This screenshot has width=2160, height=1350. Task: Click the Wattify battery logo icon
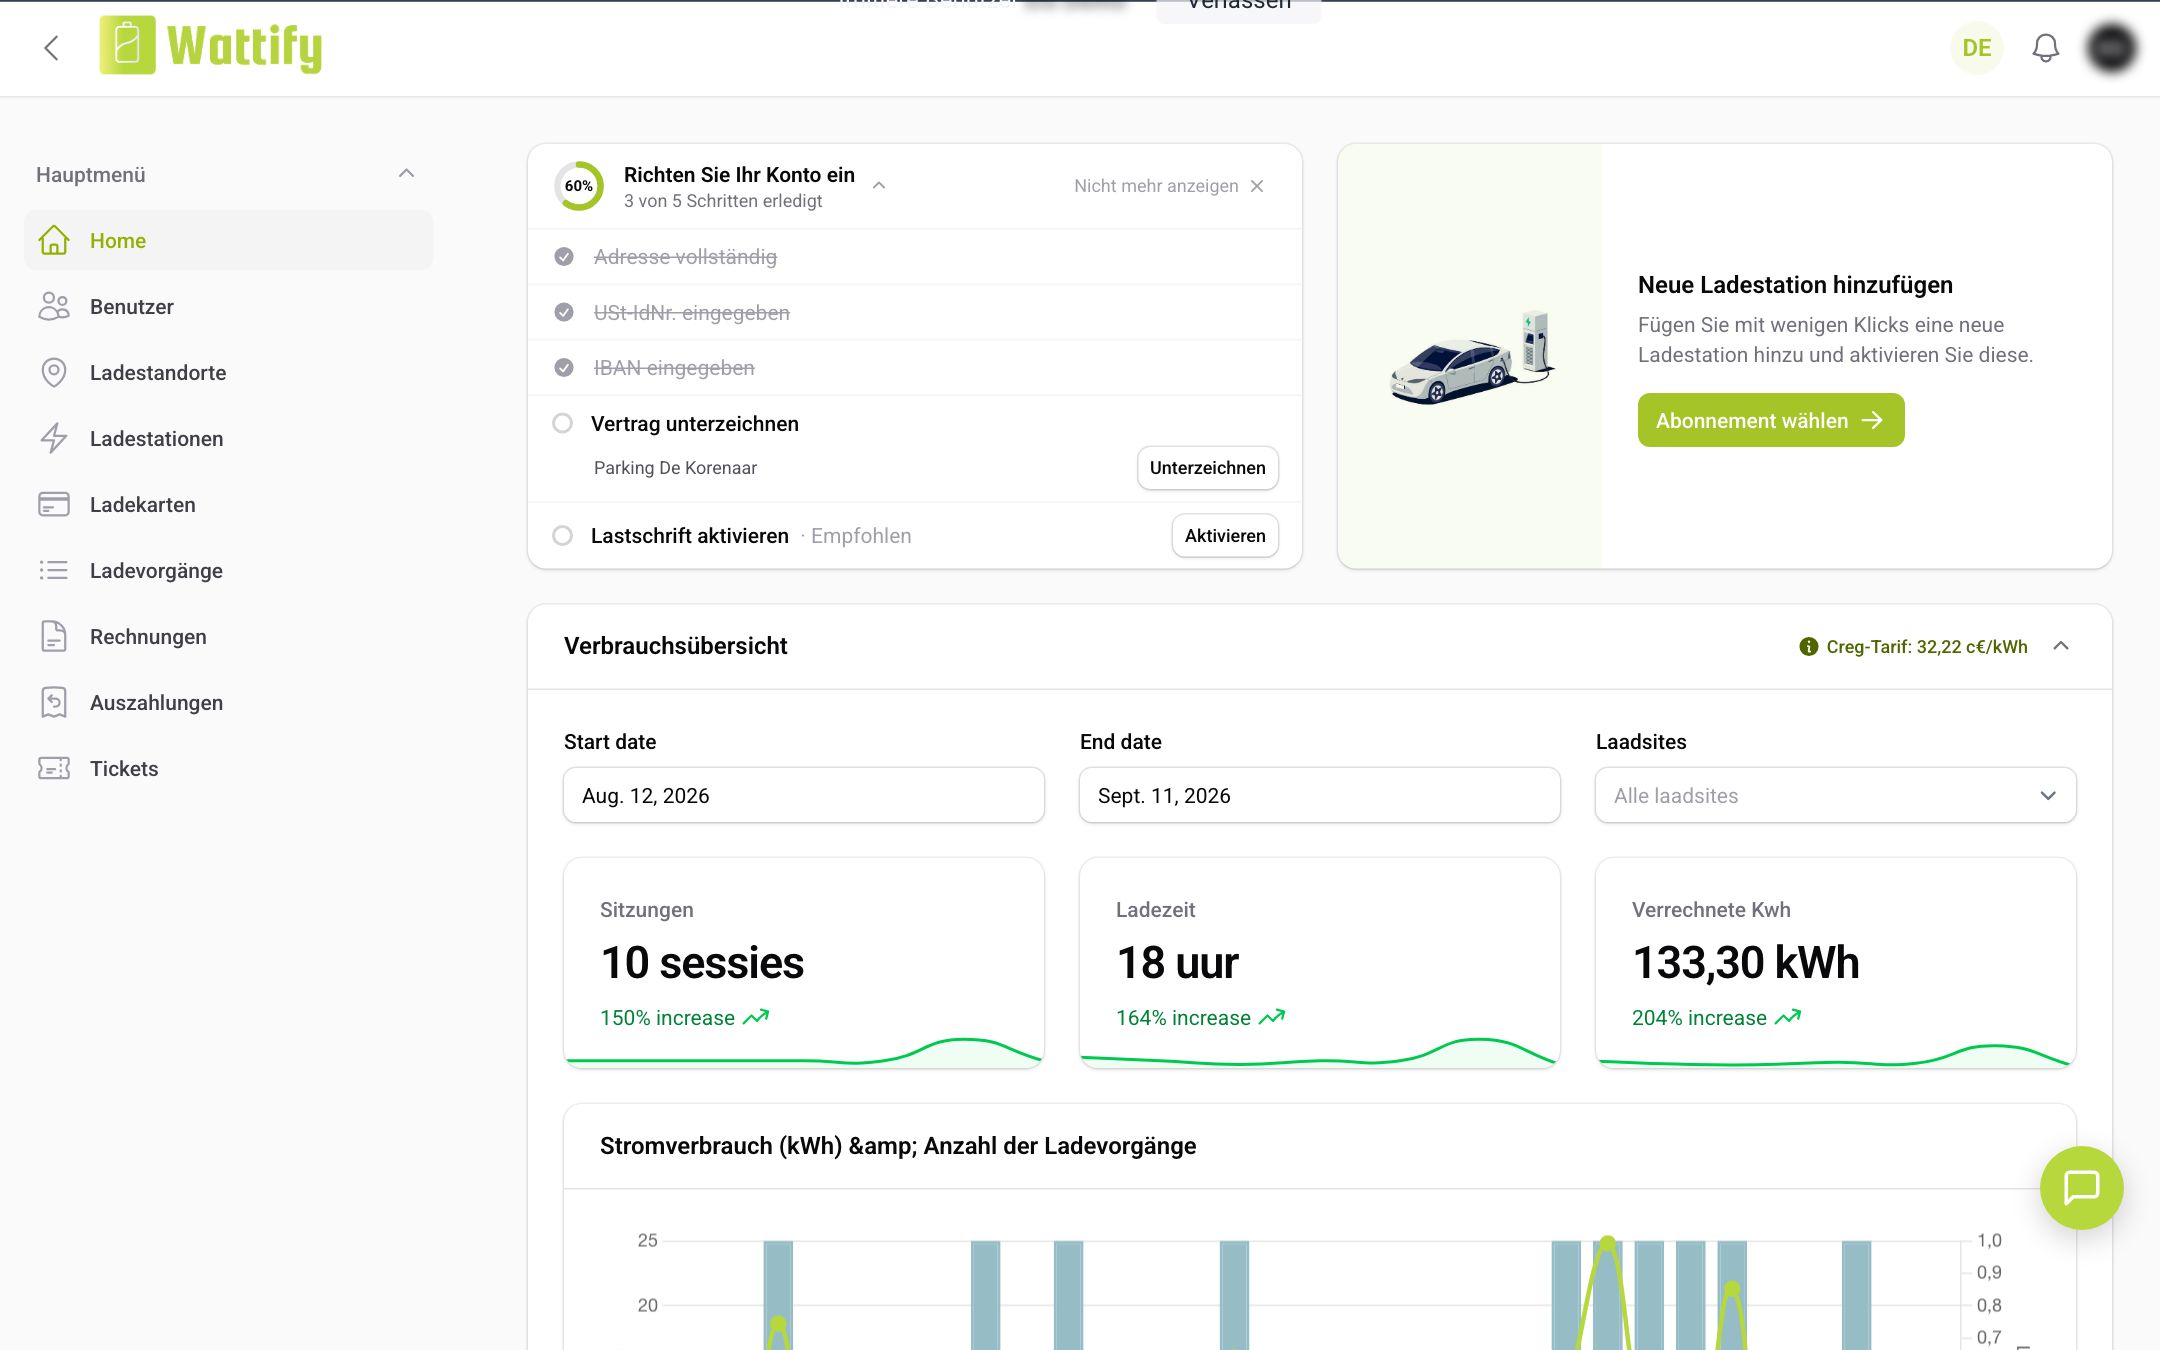(127, 46)
